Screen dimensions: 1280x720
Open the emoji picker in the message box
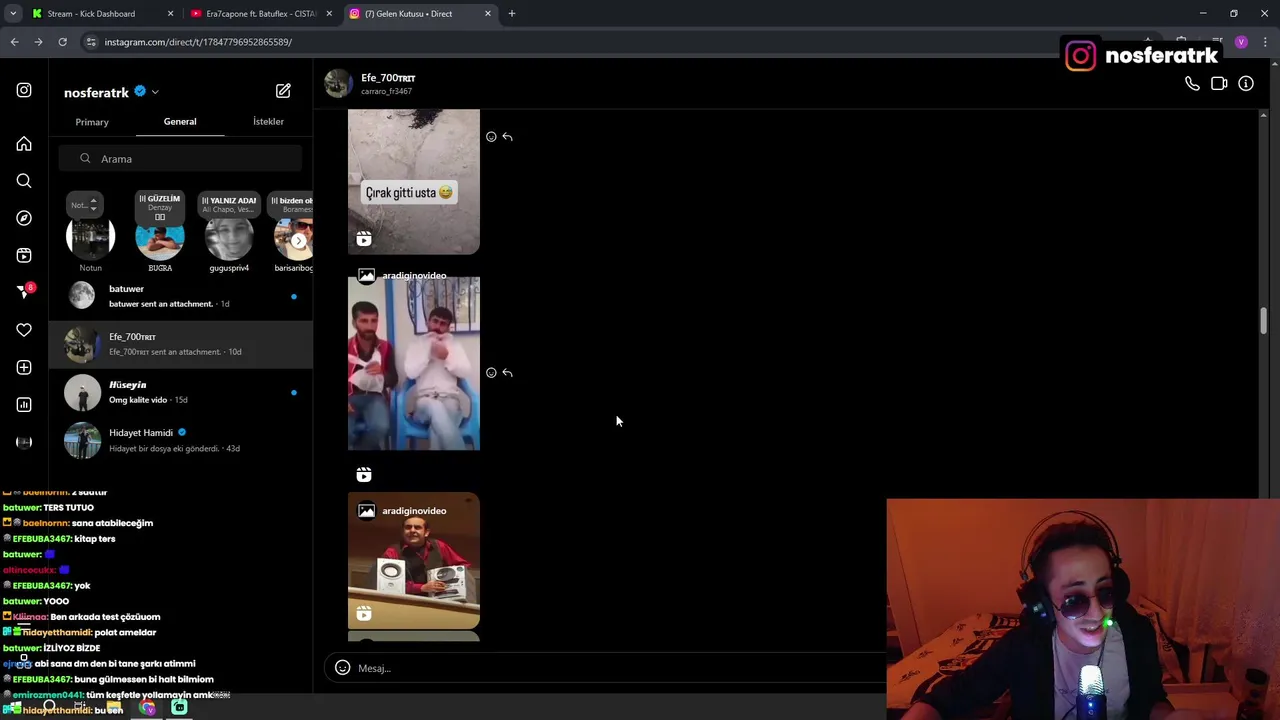342,668
